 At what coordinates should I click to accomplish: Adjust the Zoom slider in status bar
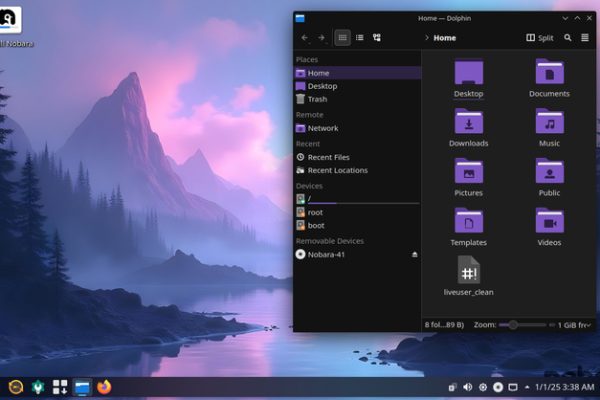(x=522, y=325)
